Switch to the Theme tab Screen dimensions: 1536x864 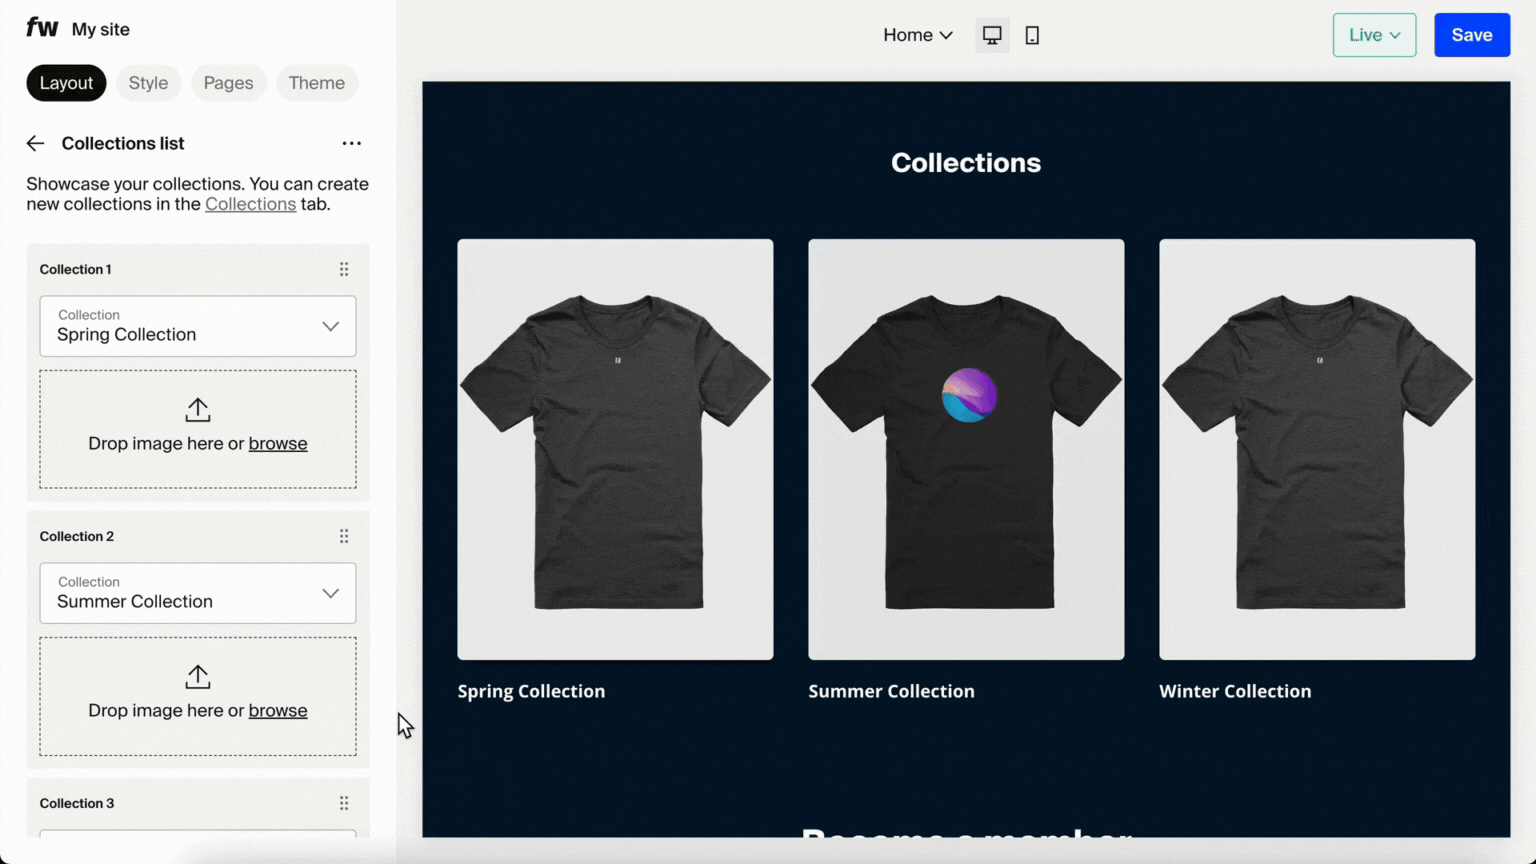317,83
